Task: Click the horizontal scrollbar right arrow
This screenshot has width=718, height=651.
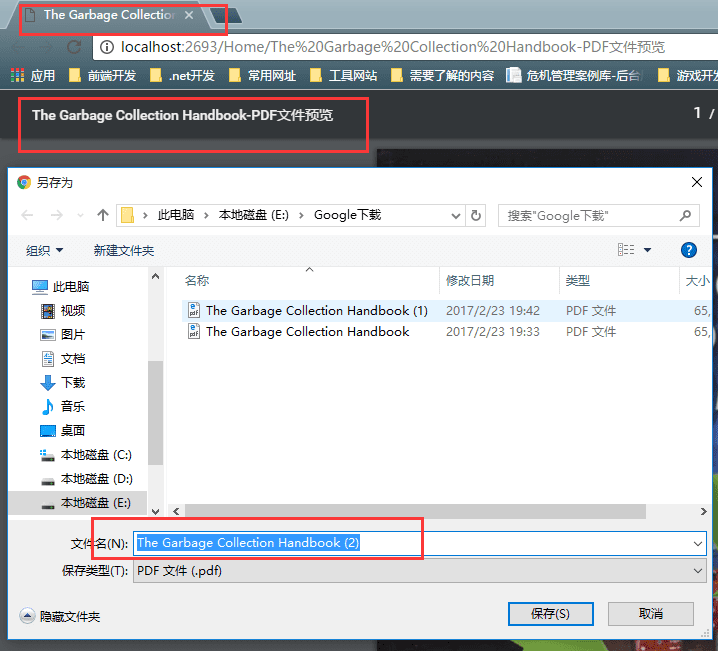Action: click(x=703, y=511)
